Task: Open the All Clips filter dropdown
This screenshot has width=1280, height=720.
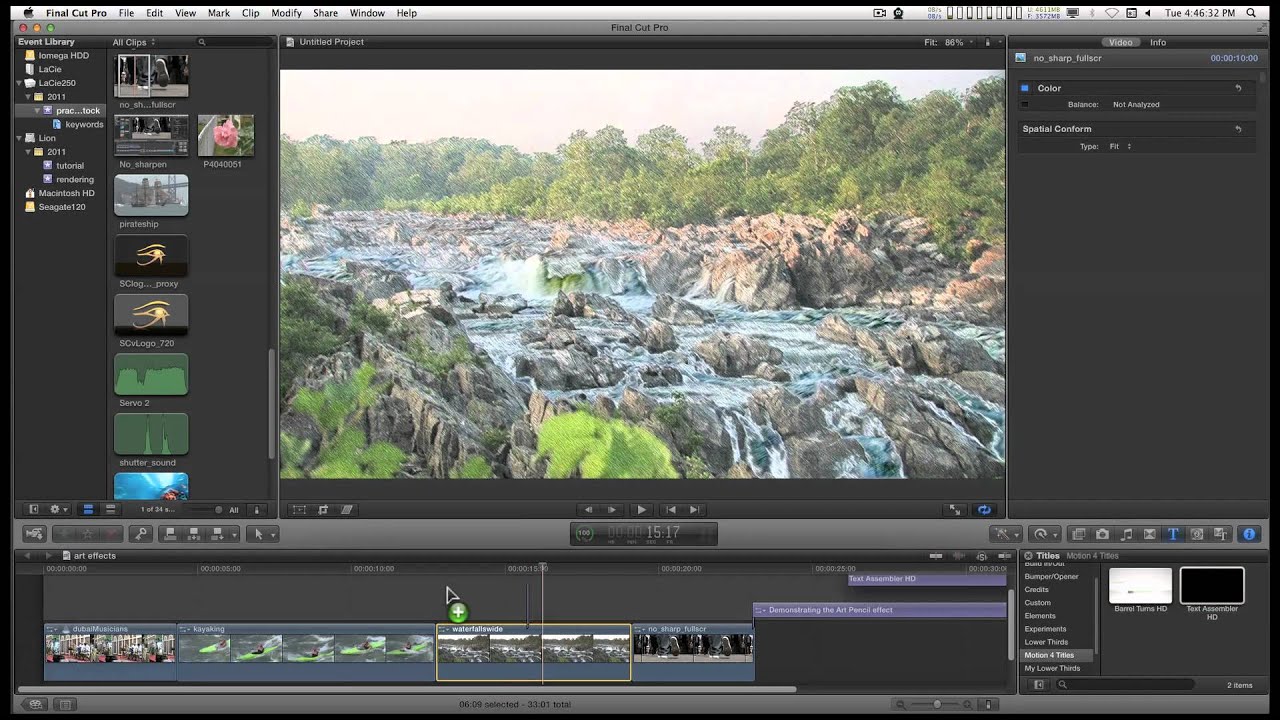Action: [132, 43]
